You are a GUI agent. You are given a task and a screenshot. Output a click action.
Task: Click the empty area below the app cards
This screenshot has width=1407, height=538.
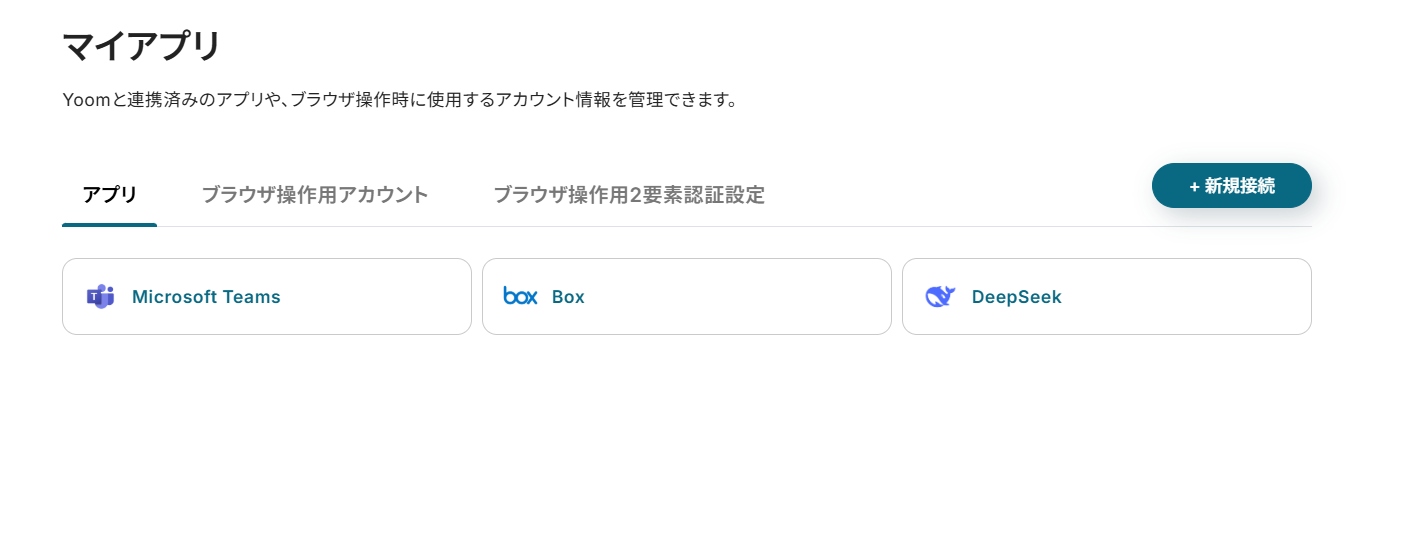point(686,440)
